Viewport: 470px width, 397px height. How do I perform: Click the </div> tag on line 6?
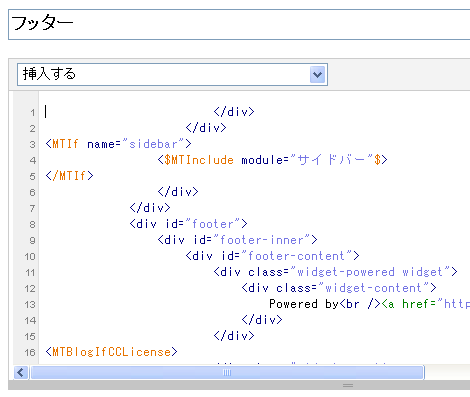(178, 192)
